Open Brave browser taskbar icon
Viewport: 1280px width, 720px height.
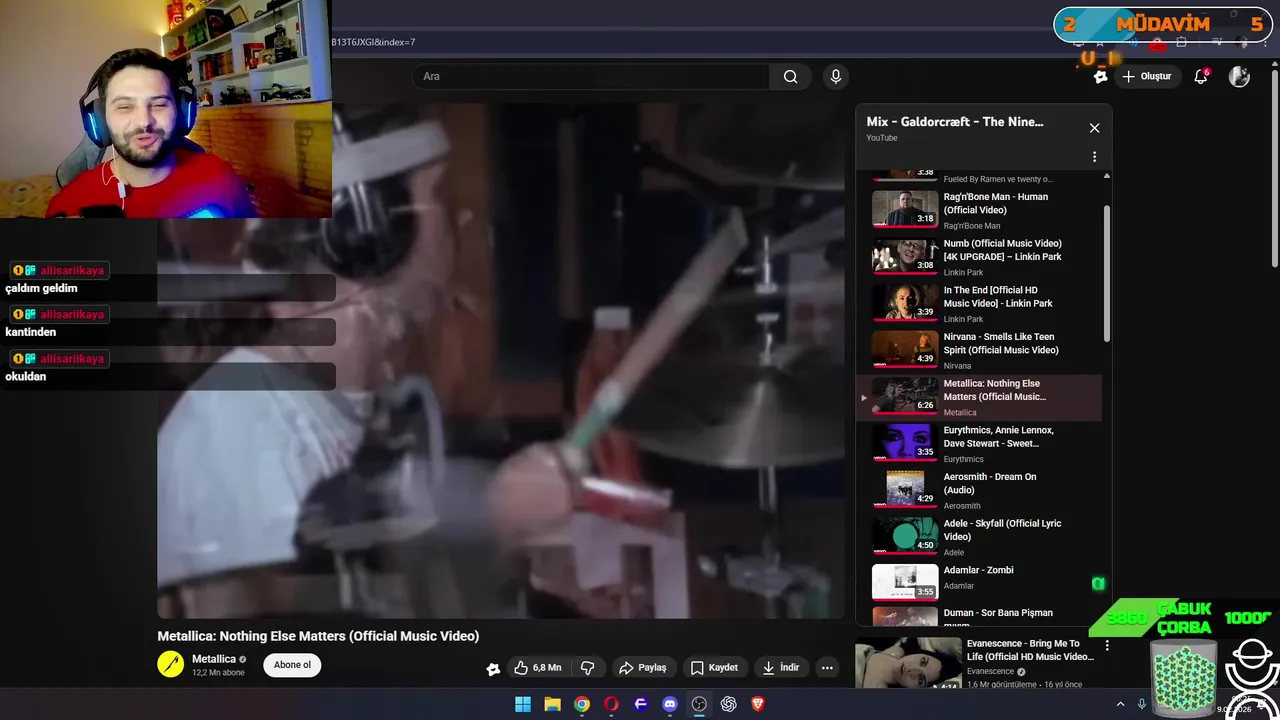(x=758, y=704)
